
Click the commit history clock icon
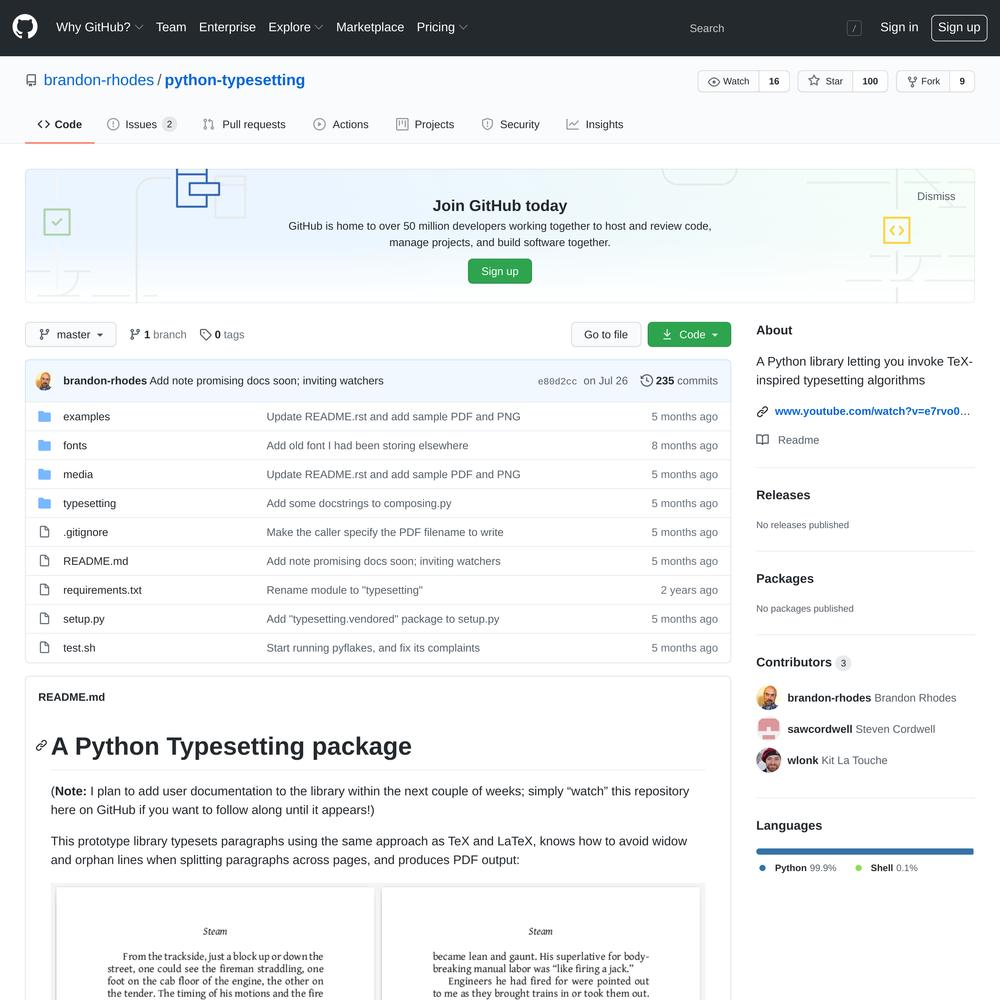coord(646,381)
